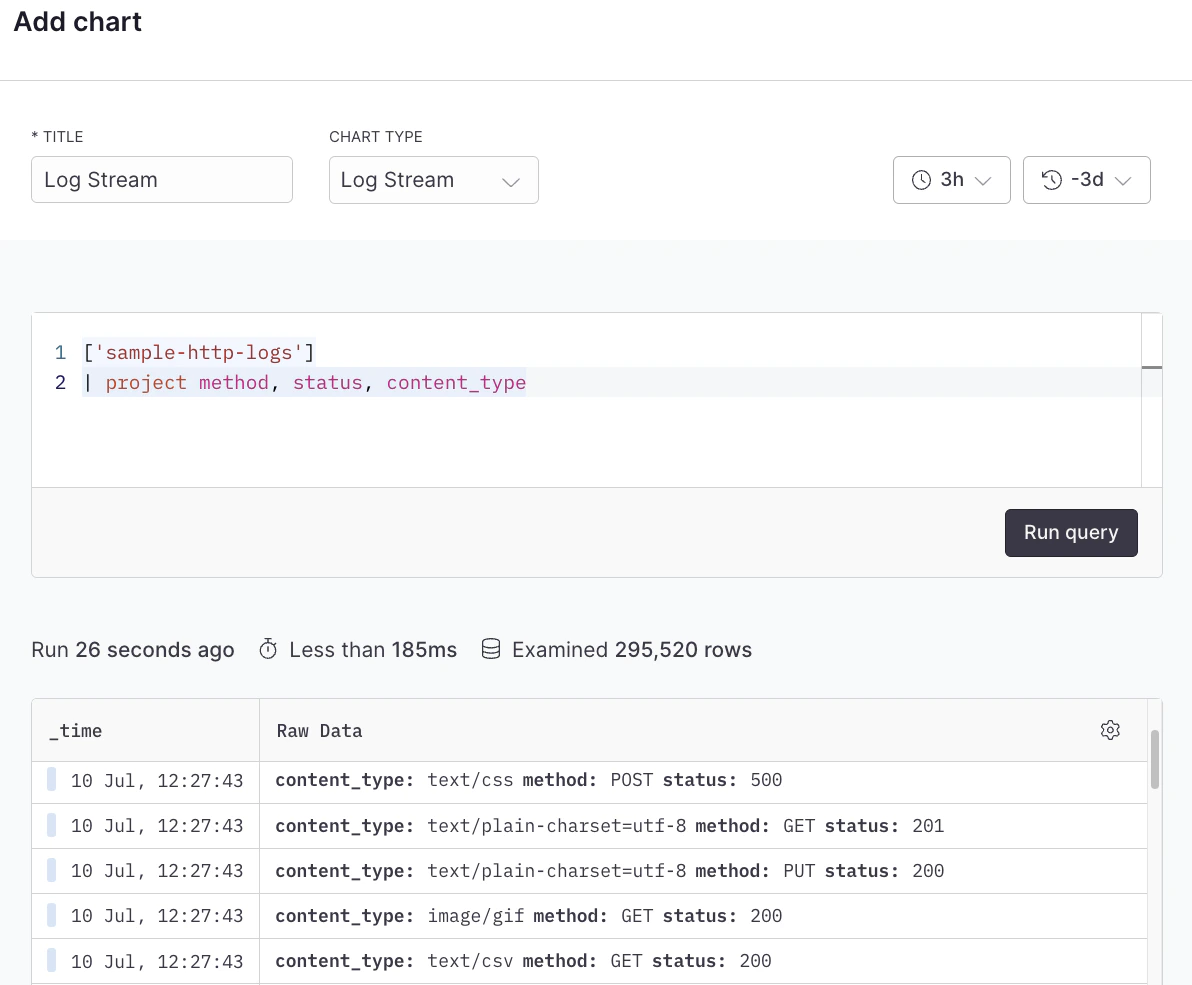Open the -3d comparison time dropdown

[1086, 180]
